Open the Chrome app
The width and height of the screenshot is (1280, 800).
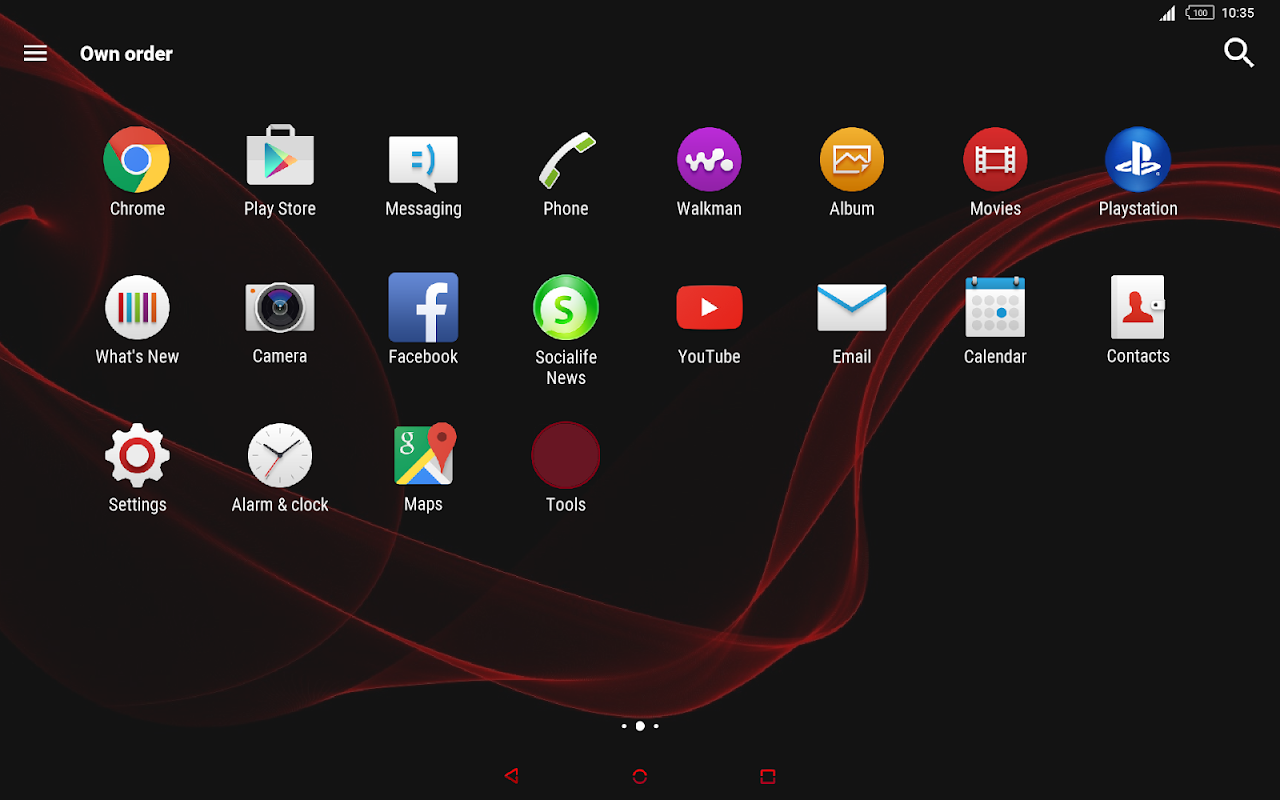click(137, 160)
